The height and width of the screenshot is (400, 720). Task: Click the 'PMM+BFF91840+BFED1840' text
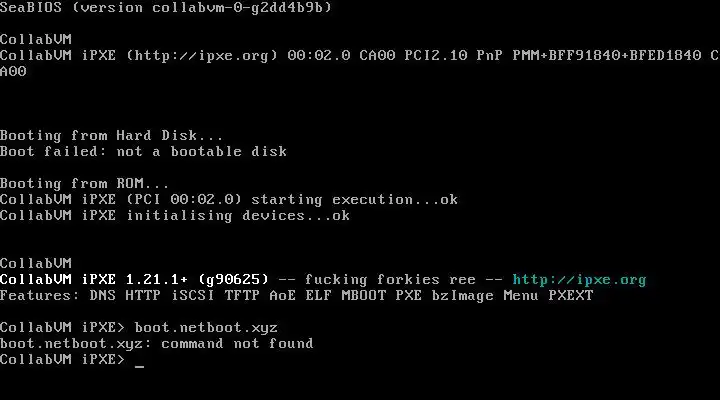click(x=607, y=56)
